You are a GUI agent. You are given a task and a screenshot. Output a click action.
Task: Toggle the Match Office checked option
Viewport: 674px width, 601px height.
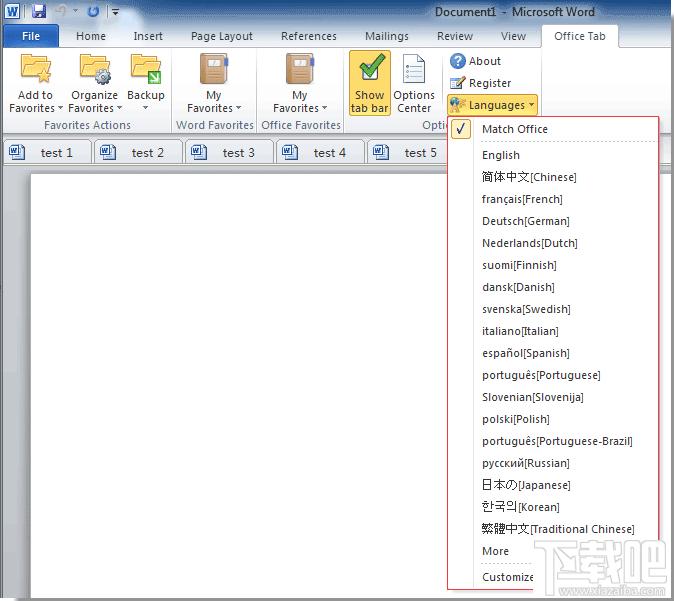click(x=553, y=129)
